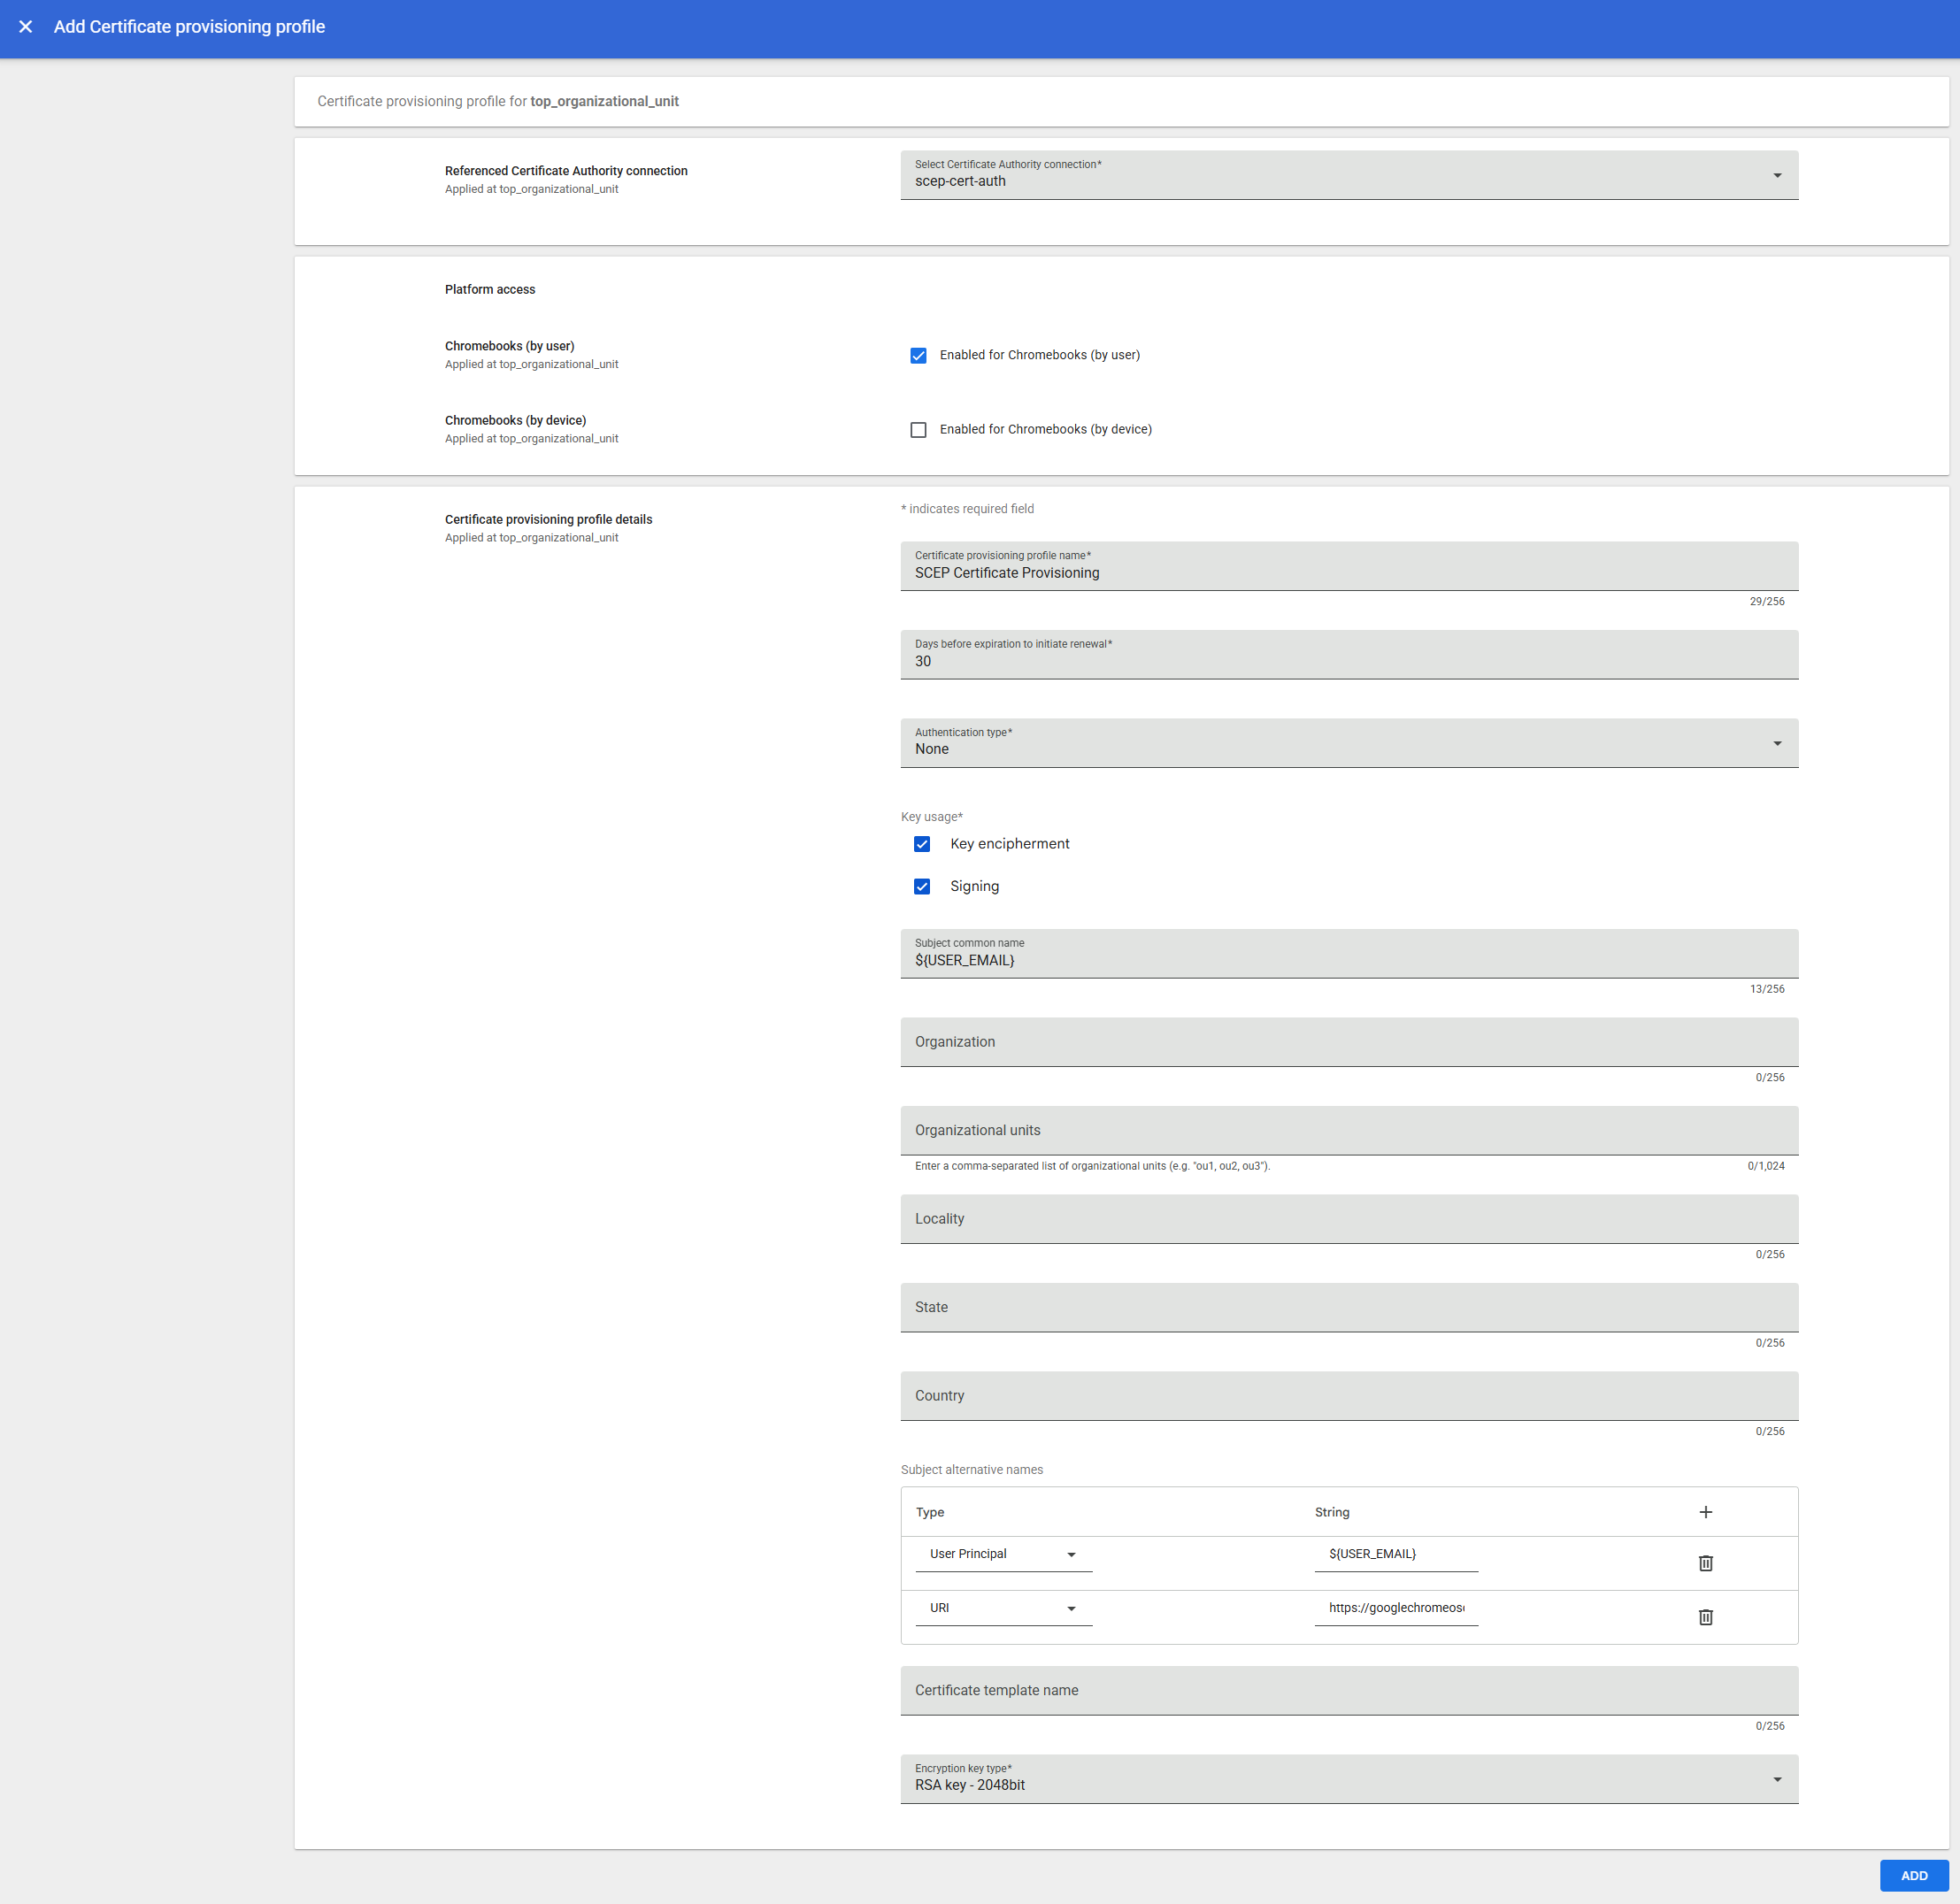Click the Organization field
Viewport: 1960px width, 1904px height.
(1349, 1042)
